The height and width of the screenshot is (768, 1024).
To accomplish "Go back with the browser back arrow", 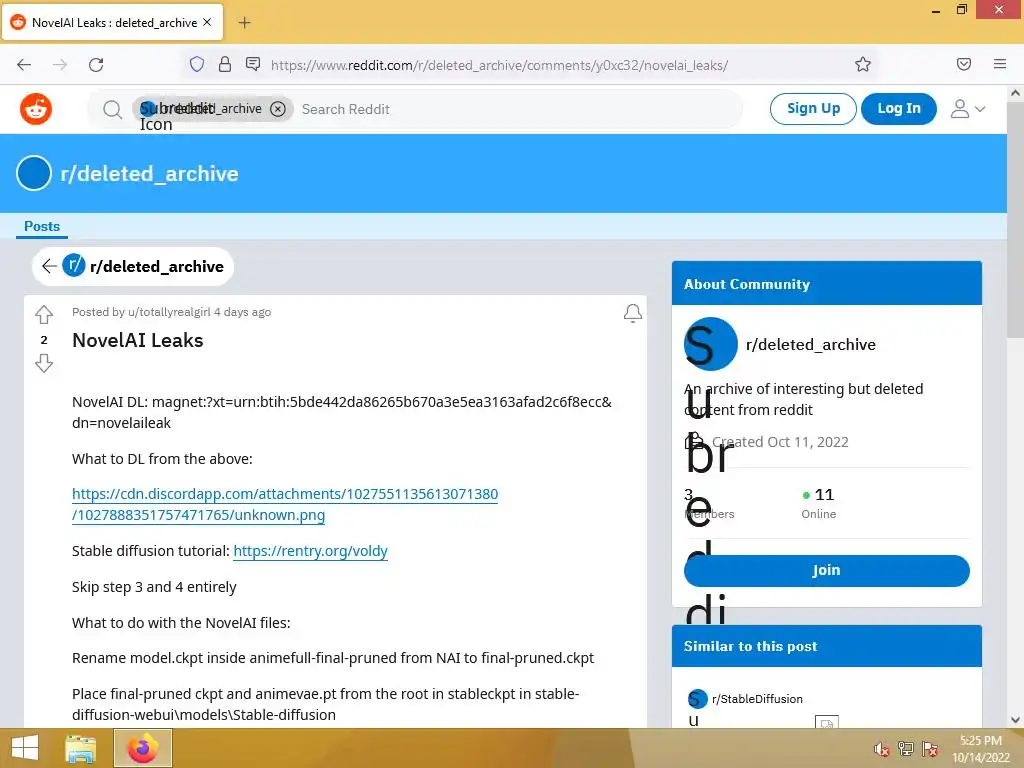I will pyautogui.click(x=24, y=64).
